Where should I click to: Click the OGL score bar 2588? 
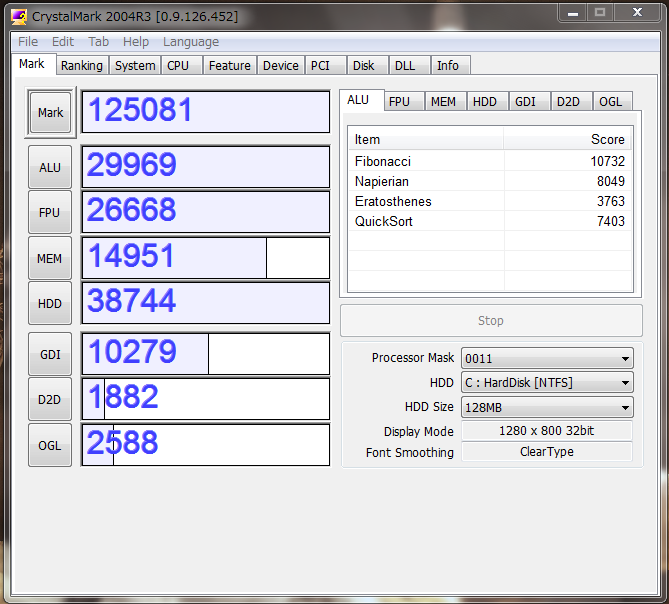pos(206,444)
